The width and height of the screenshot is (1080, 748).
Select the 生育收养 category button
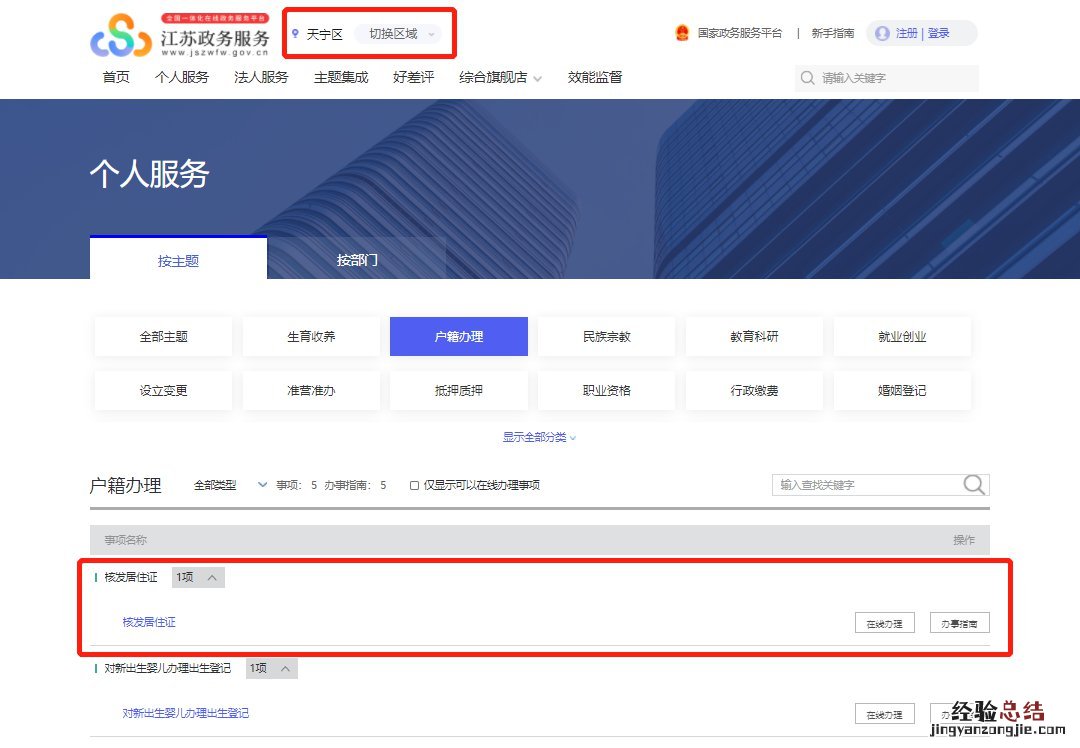coord(311,337)
